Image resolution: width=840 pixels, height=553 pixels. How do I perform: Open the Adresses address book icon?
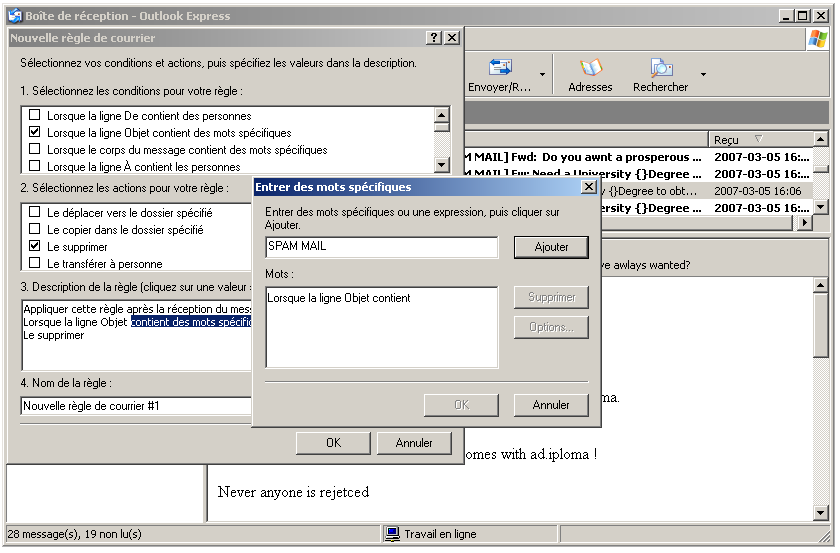click(x=591, y=67)
